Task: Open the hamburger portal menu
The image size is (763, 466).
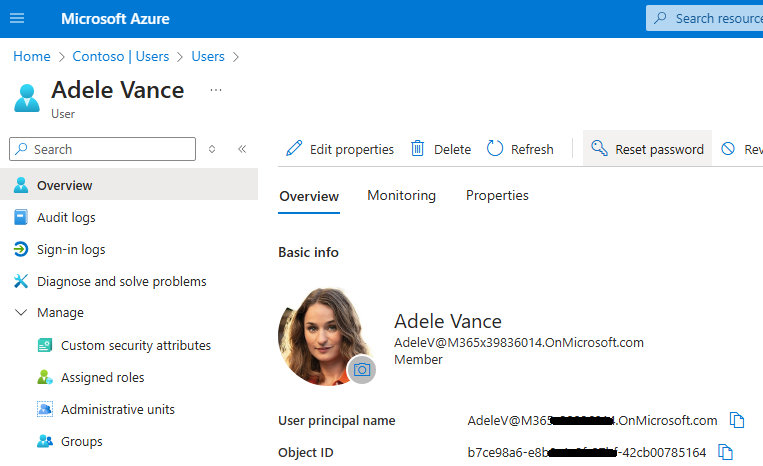Action: click(17, 18)
